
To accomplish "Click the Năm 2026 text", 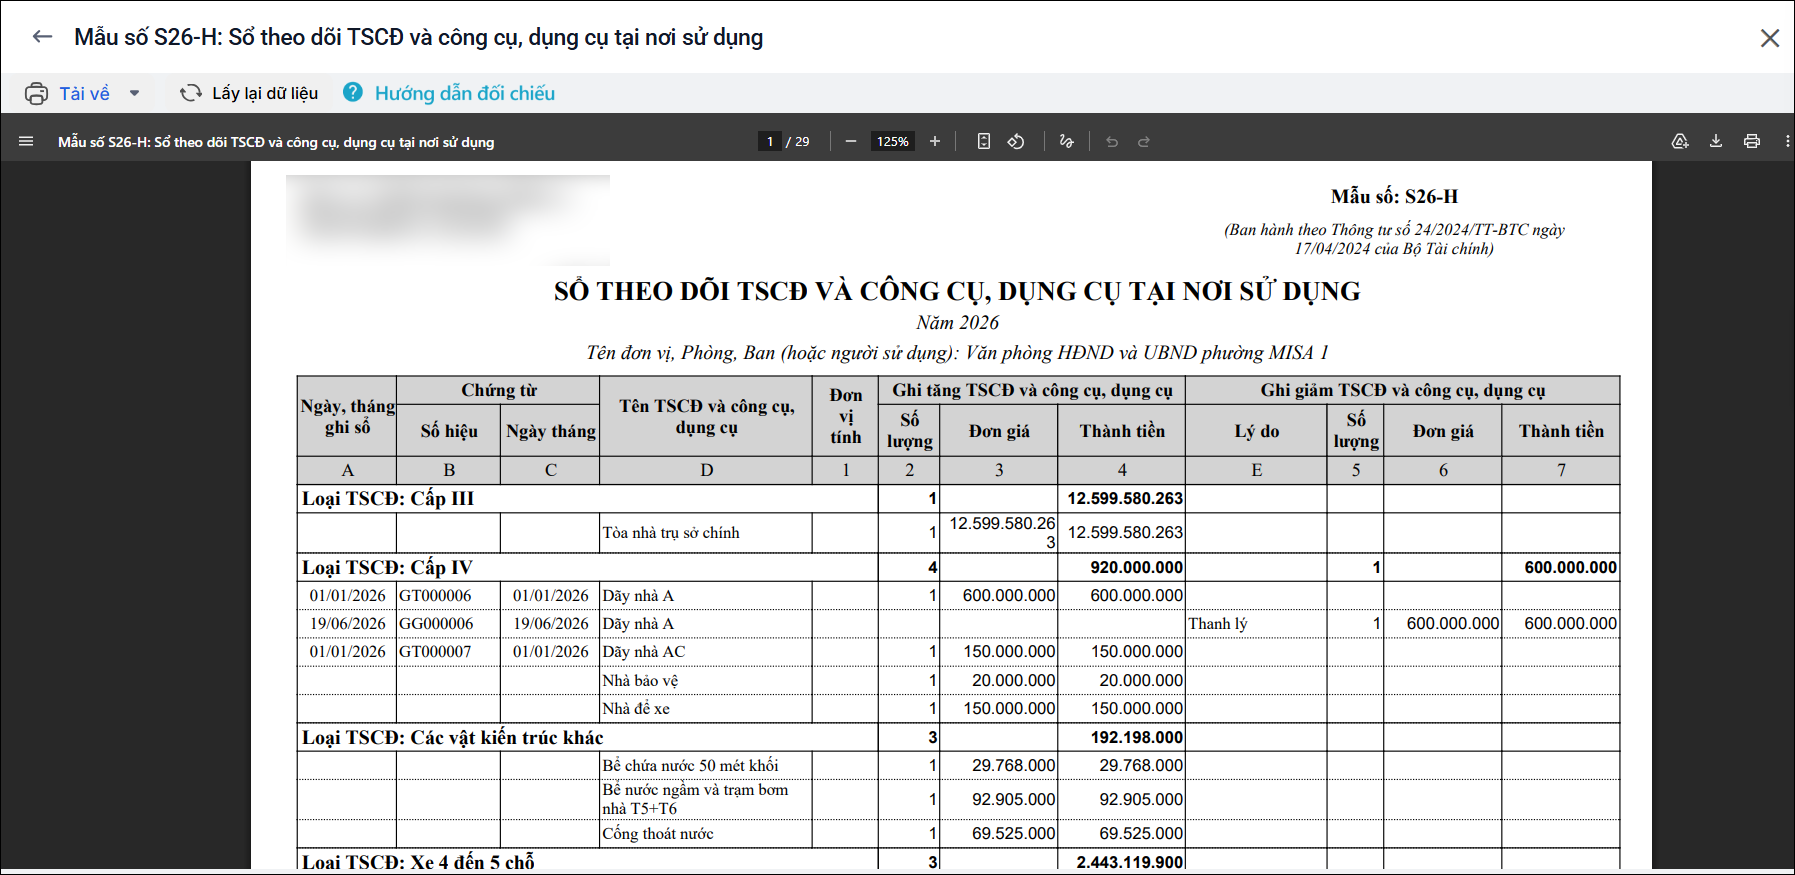I will tap(957, 323).
